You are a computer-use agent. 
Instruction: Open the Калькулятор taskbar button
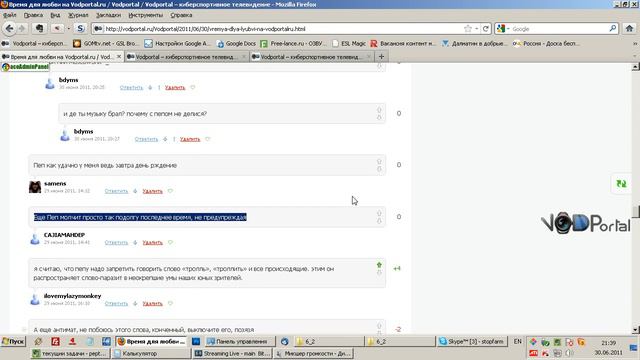point(151,353)
